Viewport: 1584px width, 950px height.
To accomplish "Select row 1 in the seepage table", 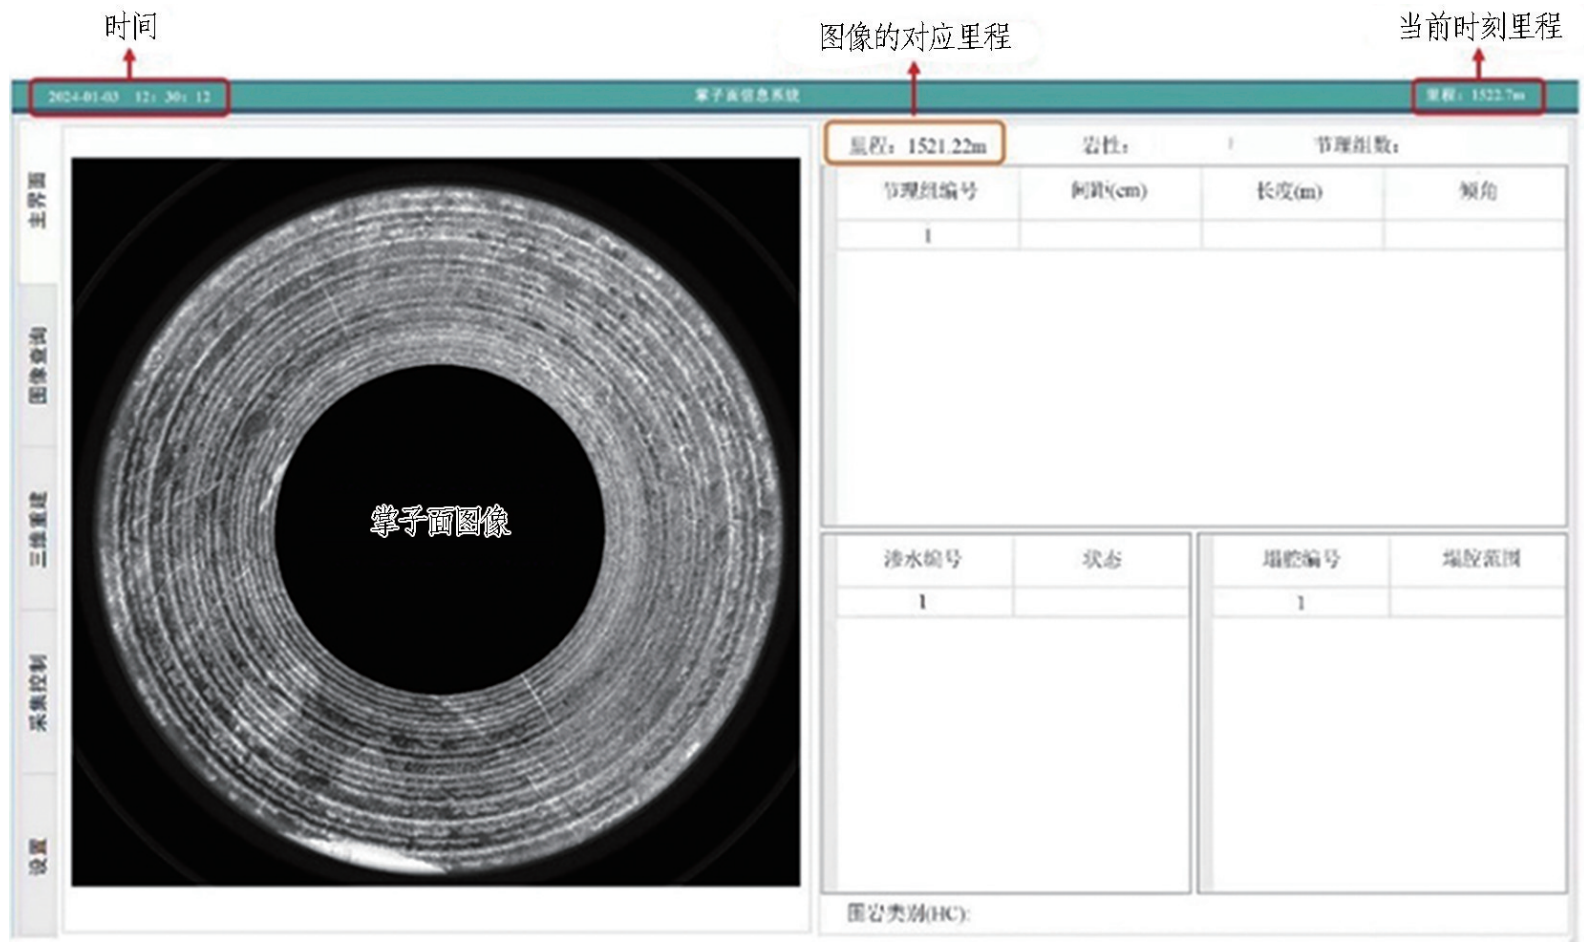I will [x=922, y=602].
